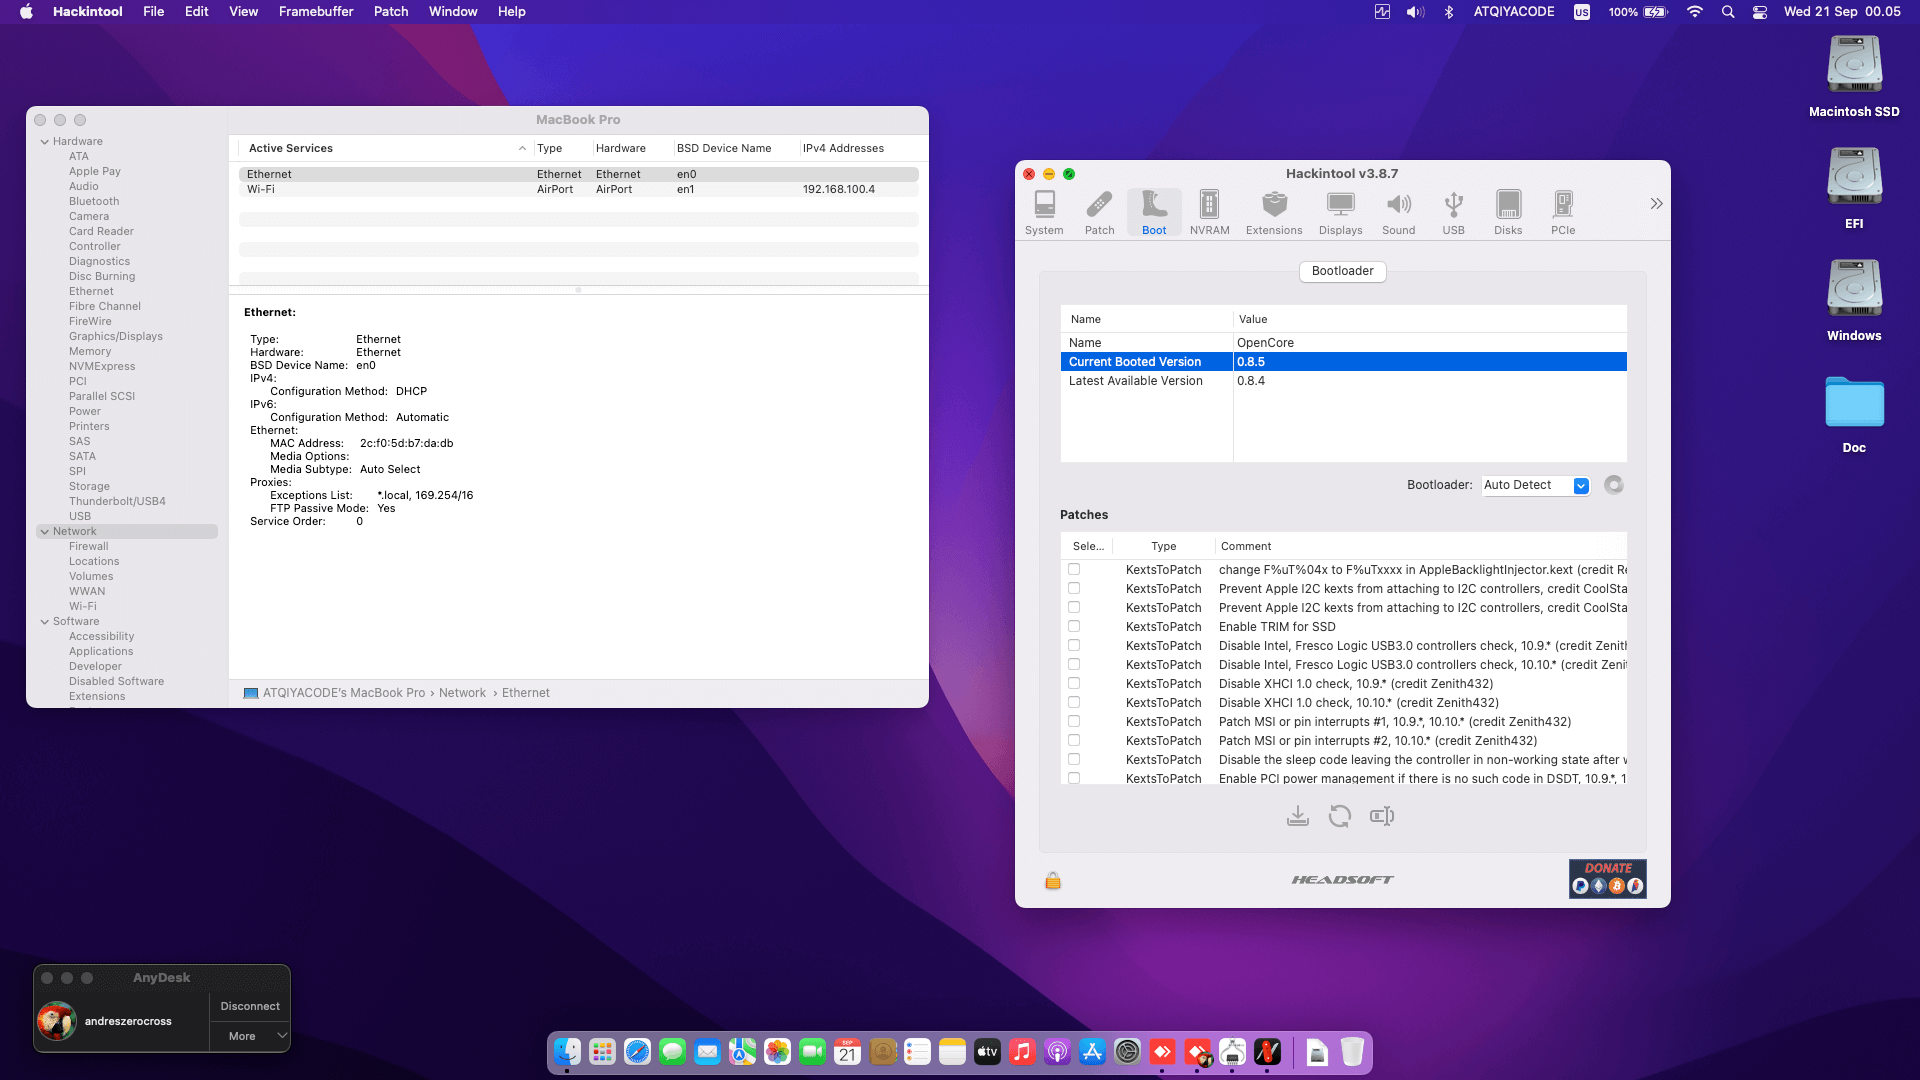The image size is (1920, 1080).
Task: Collapse the Hardware section in sidebar
Action: click(x=45, y=142)
